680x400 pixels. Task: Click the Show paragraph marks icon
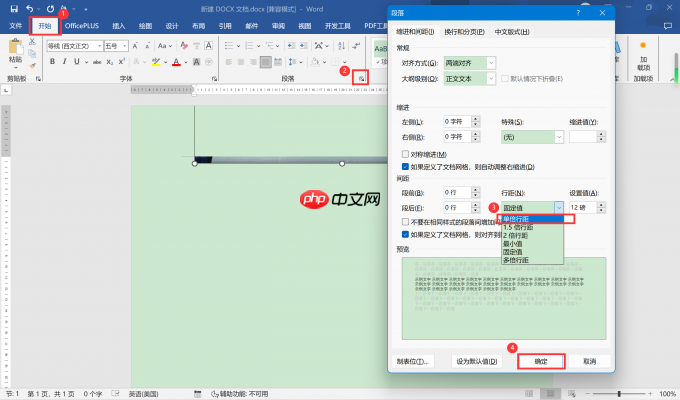(356, 46)
